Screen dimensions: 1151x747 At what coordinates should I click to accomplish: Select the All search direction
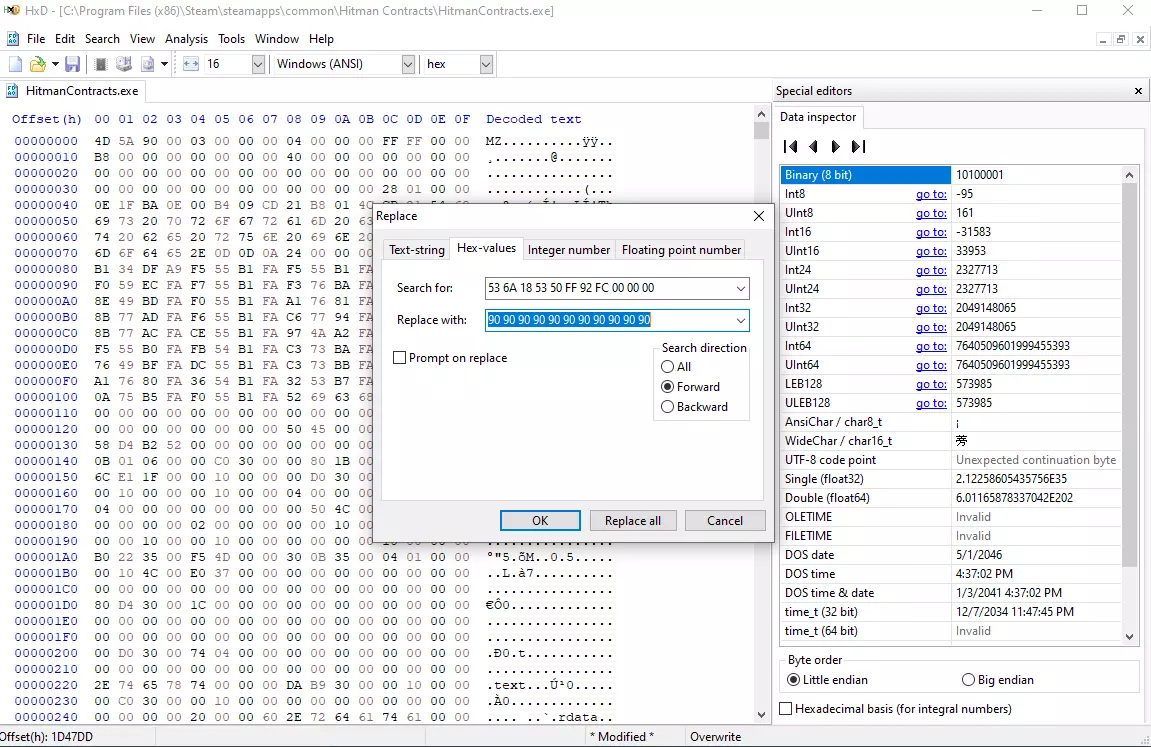[x=676, y=367]
